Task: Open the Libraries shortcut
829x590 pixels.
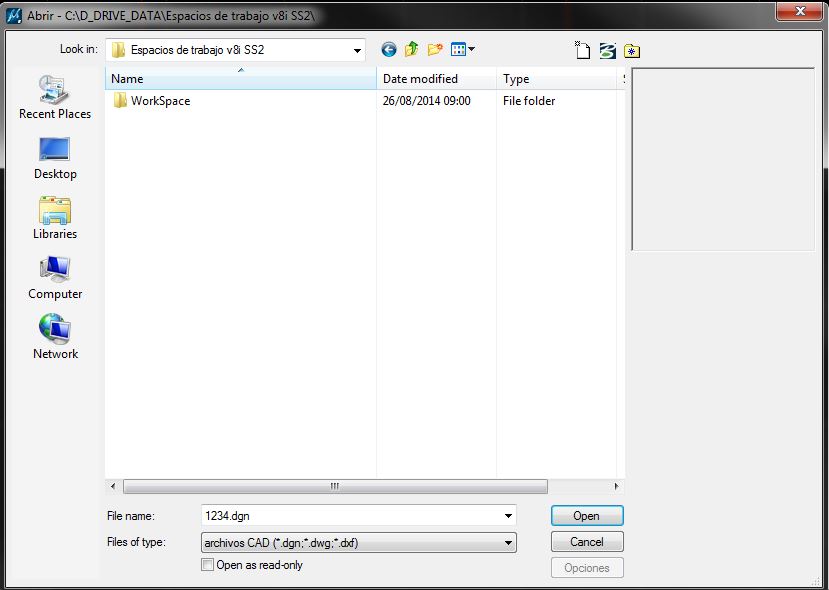Action: point(55,218)
